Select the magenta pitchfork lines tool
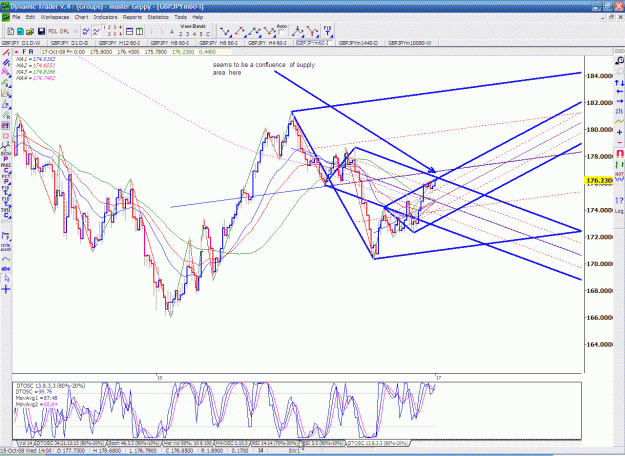 tap(6, 72)
